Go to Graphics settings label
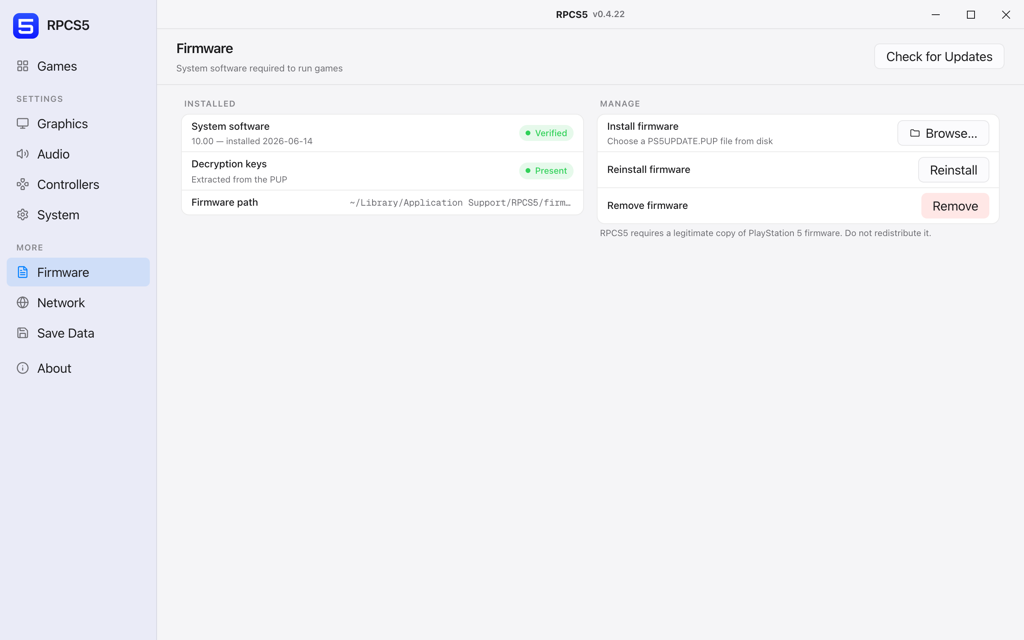The width and height of the screenshot is (1024, 640). [x=62, y=123]
